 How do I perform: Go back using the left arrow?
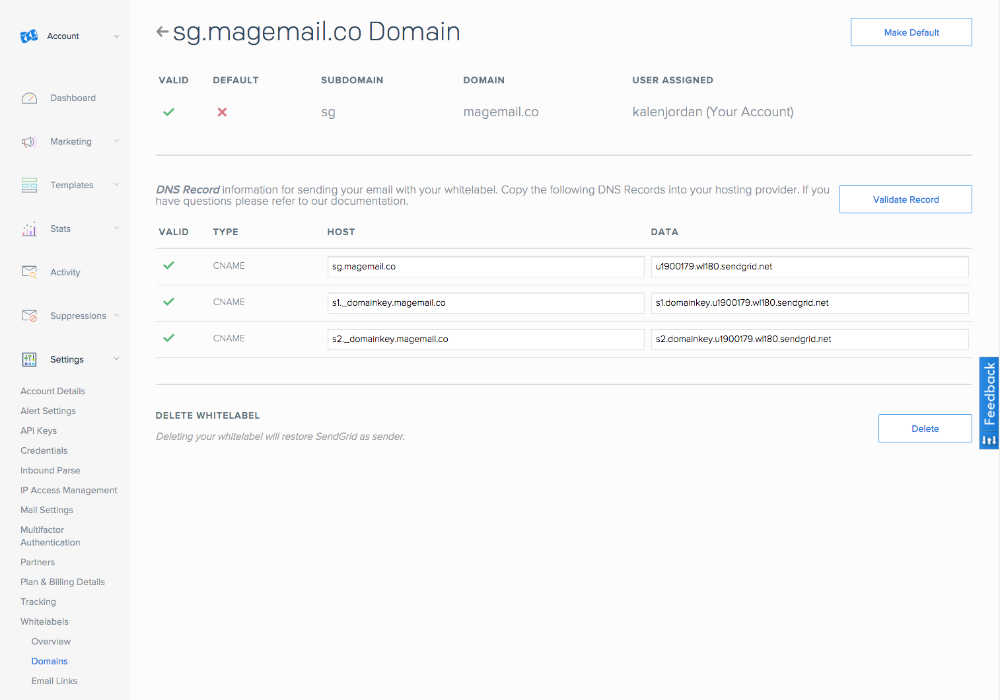point(162,32)
